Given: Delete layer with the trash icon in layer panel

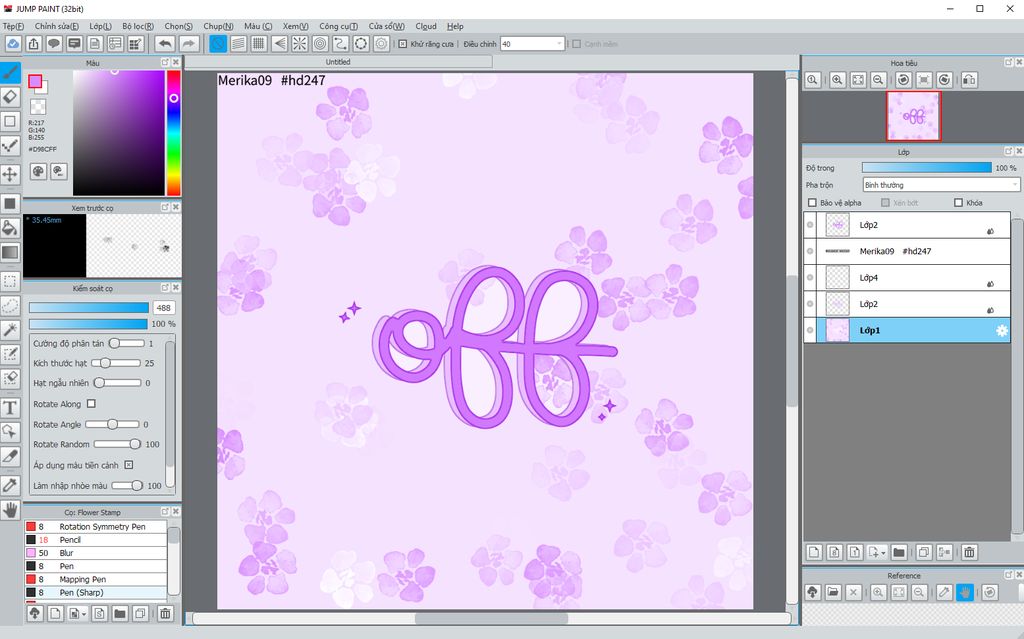Looking at the screenshot, I should click(970, 552).
